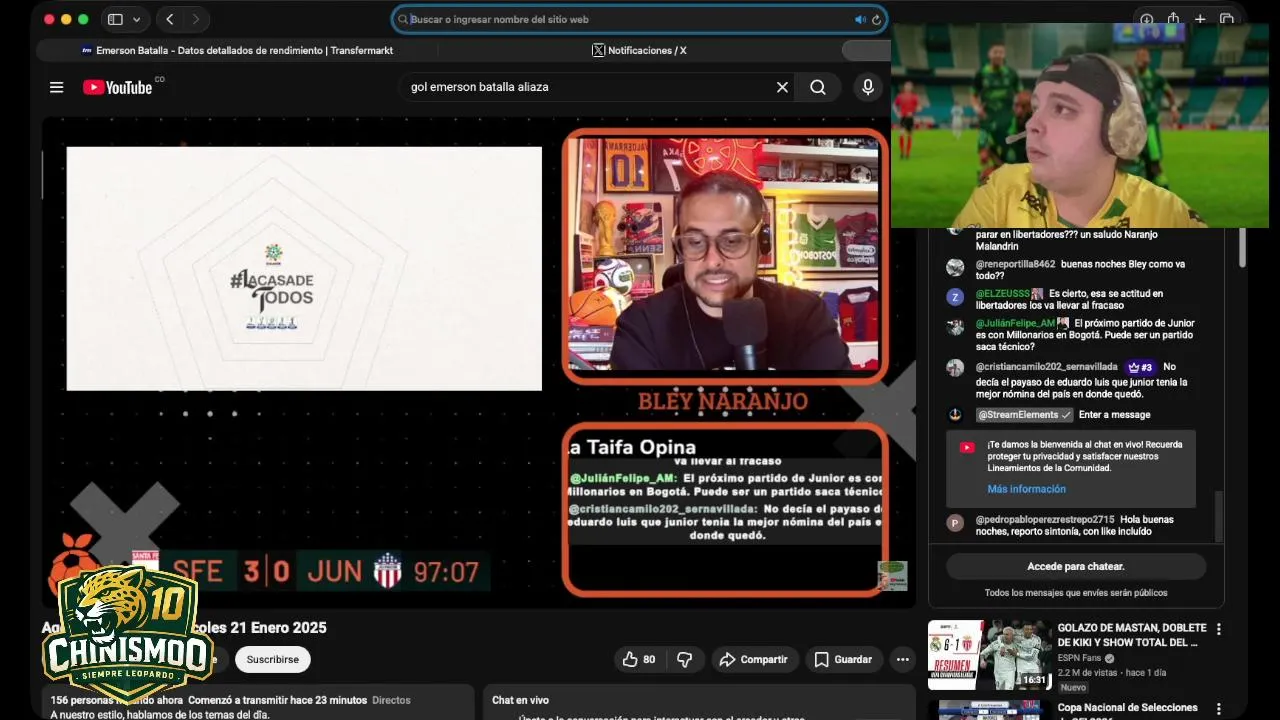
Task: Open Más información chat link
Action: 1026,489
